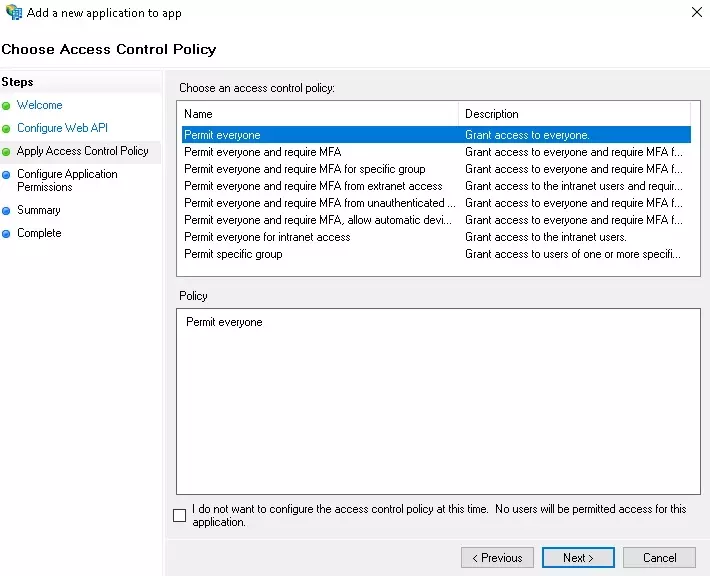Image resolution: width=710 pixels, height=576 pixels.
Task: Click Permit everyone text in Policy box
Action: pyautogui.click(x=224, y=322)
